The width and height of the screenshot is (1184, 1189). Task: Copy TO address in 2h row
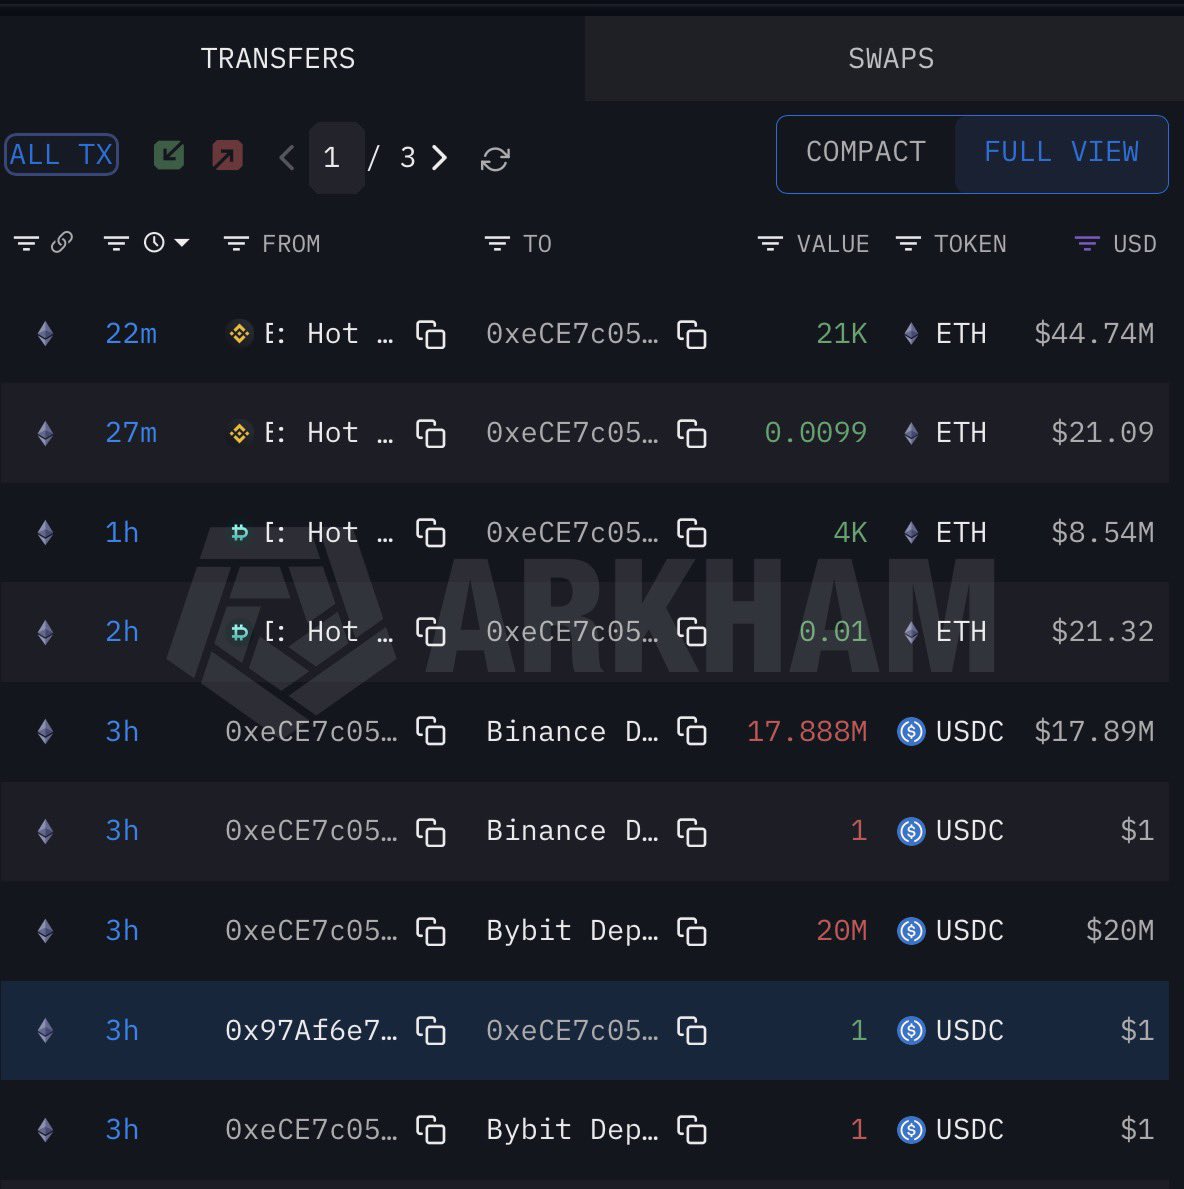(x=692, y=632)
